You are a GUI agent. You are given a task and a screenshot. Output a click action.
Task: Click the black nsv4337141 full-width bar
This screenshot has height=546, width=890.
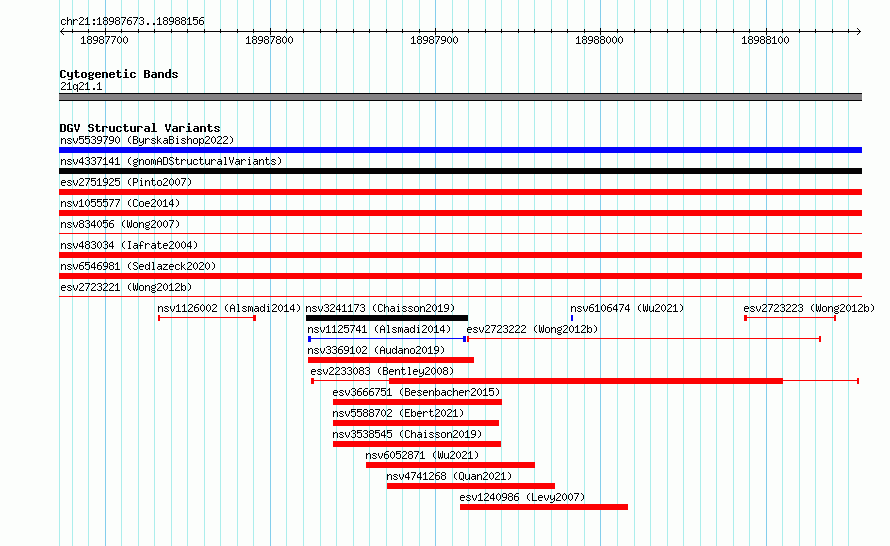460,171
